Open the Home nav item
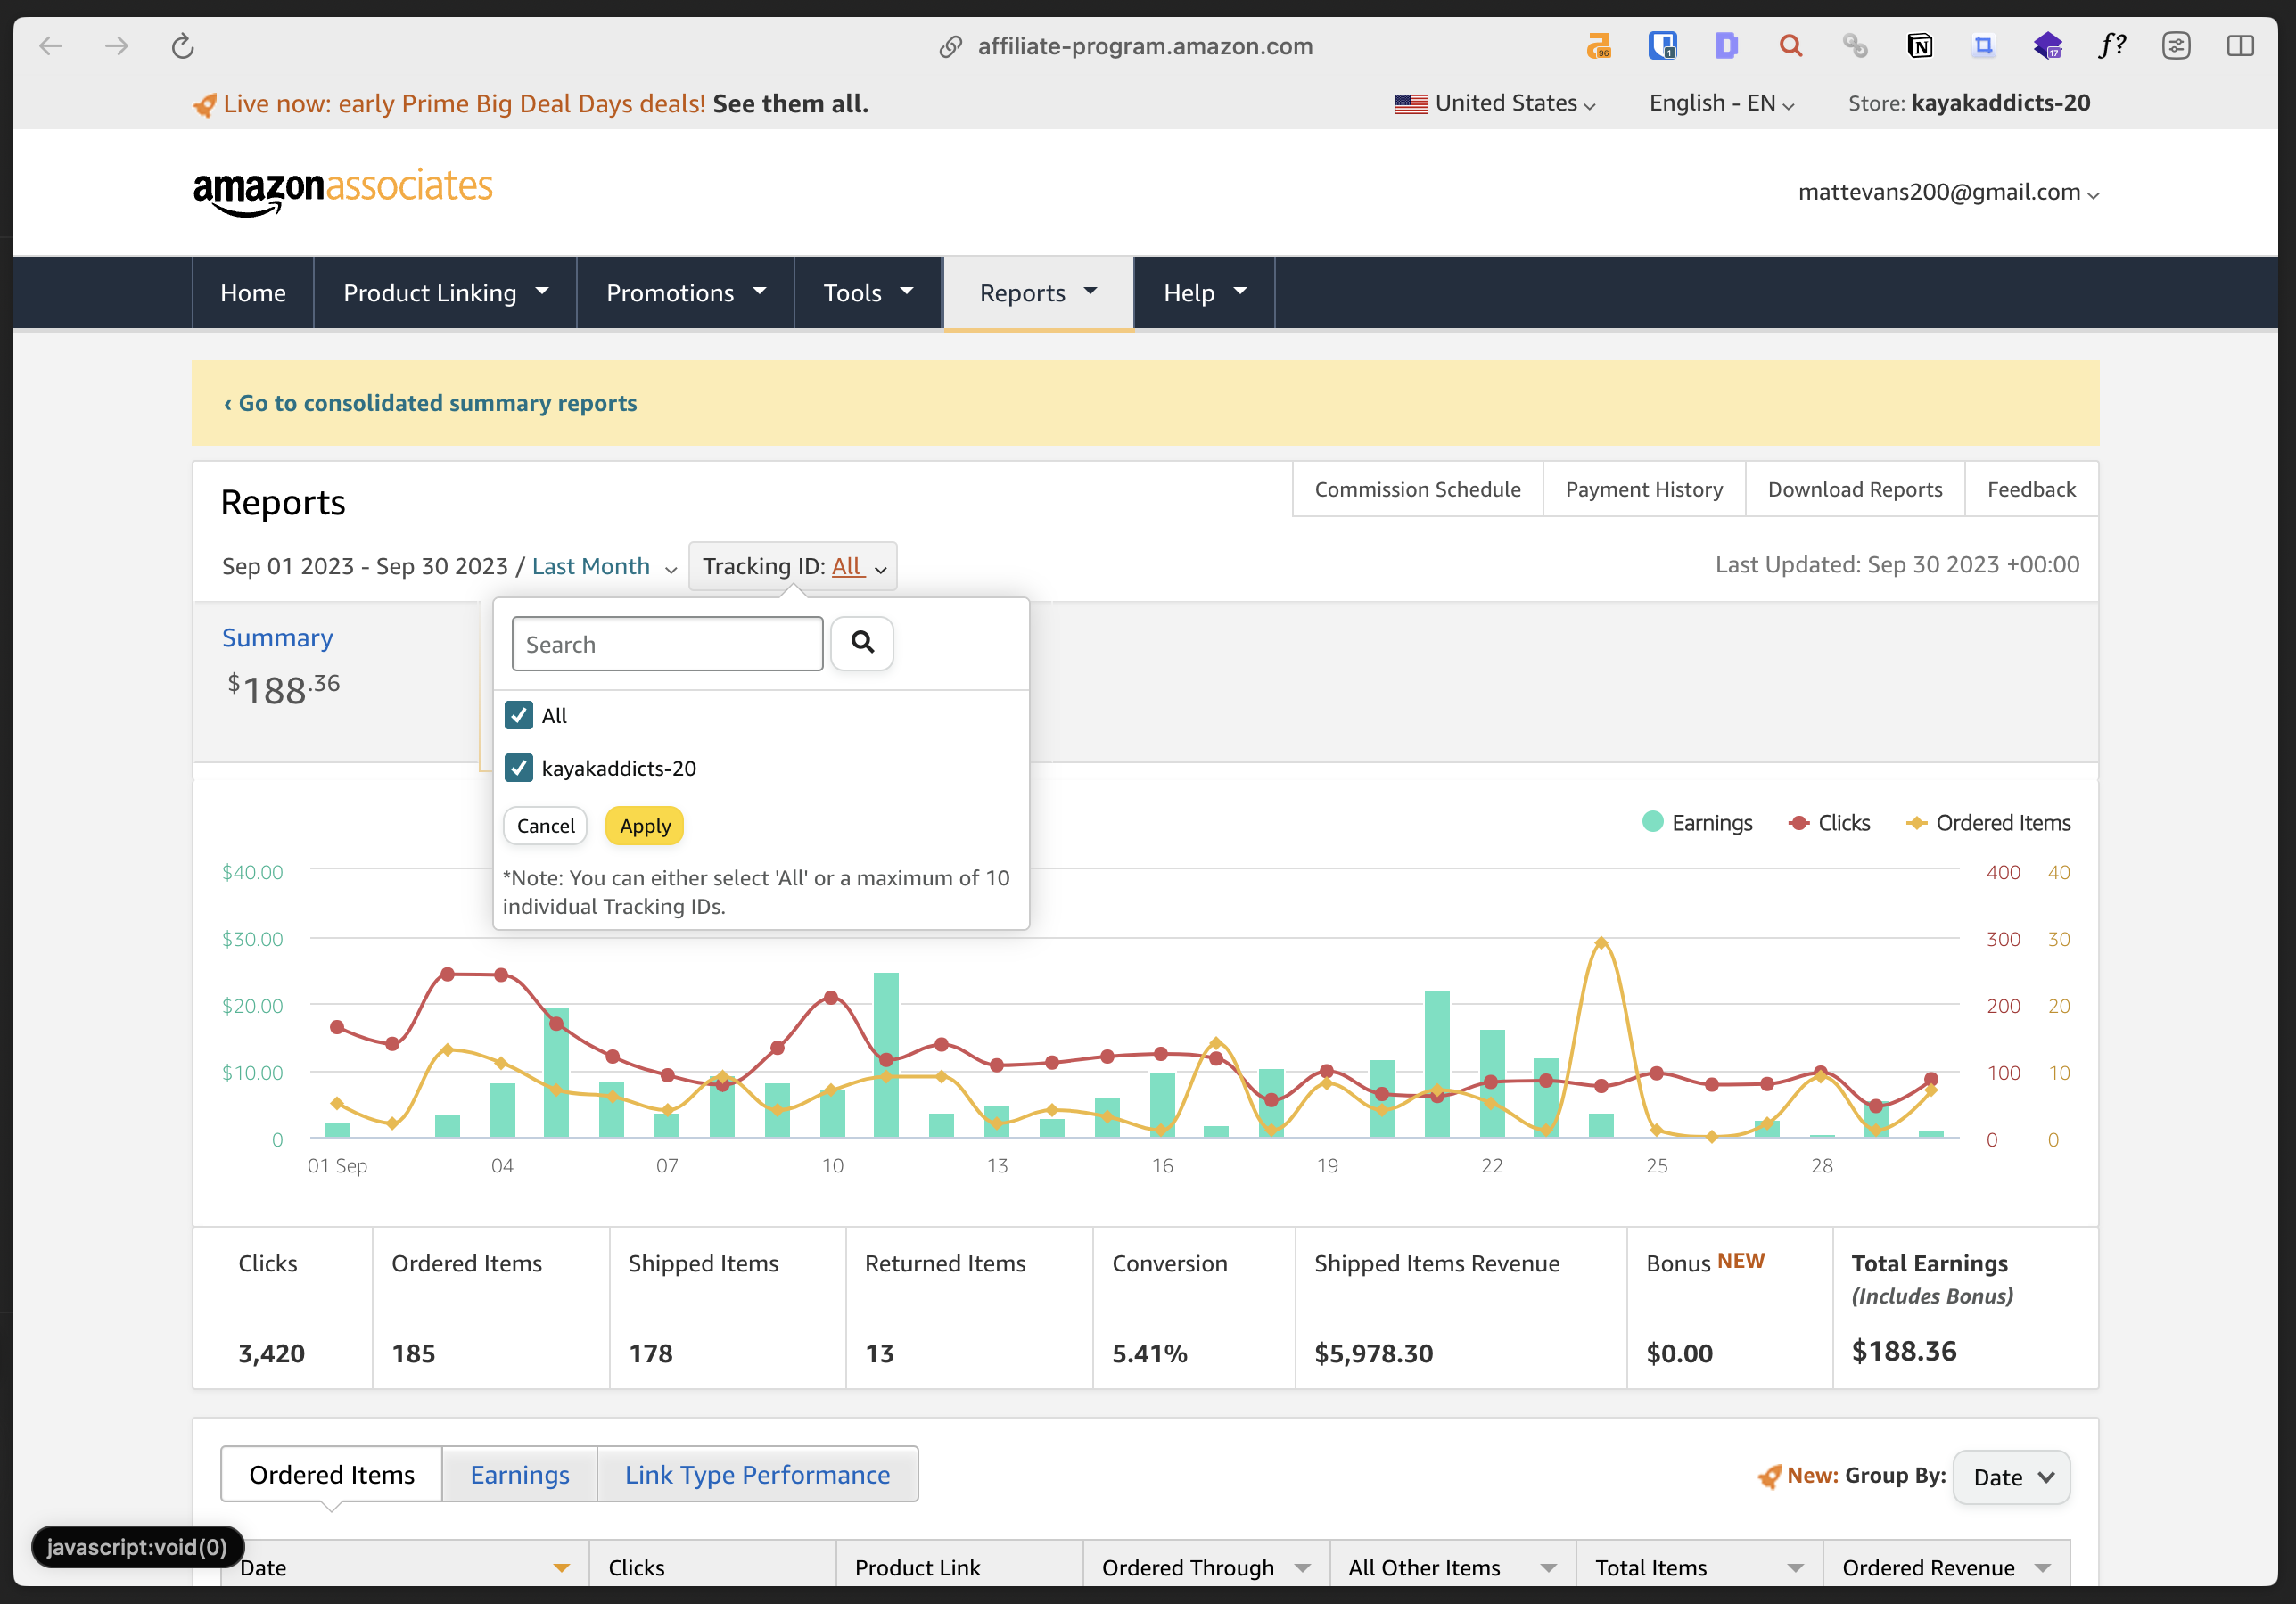This screenshot has width=2296, height=1604. [x=253, y=293]
